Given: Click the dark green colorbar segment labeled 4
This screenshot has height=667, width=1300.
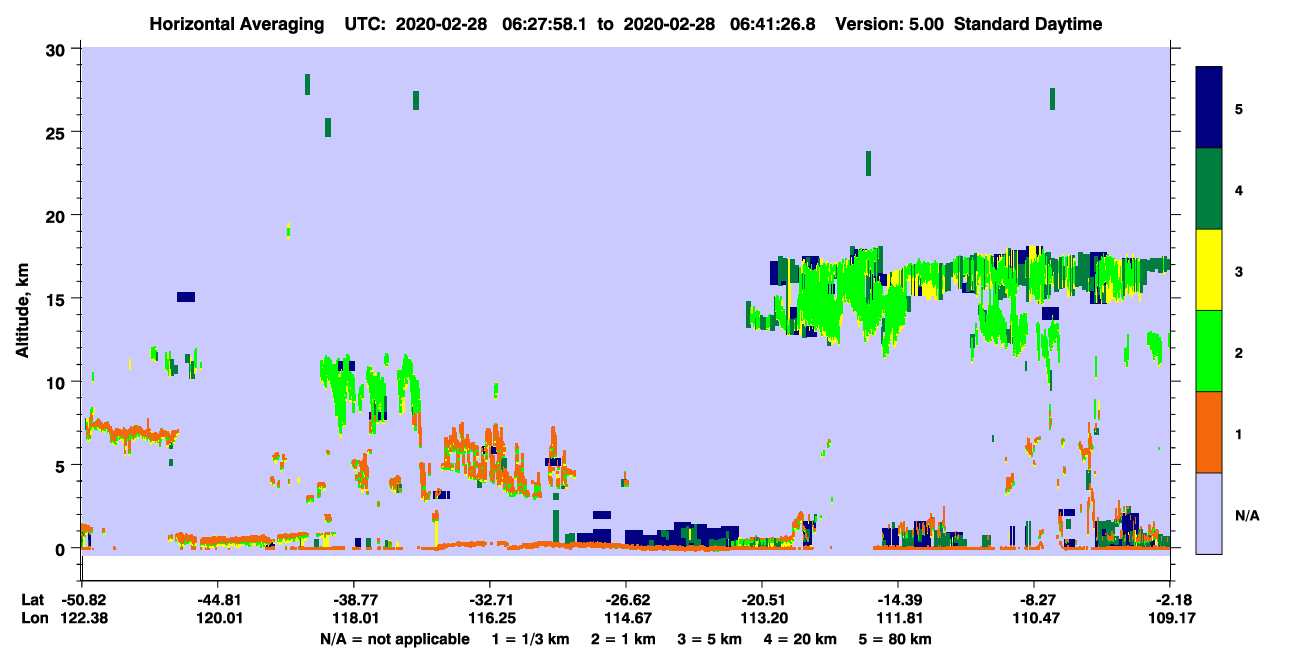Looking at the screenshot, I should pos(1209,189).
